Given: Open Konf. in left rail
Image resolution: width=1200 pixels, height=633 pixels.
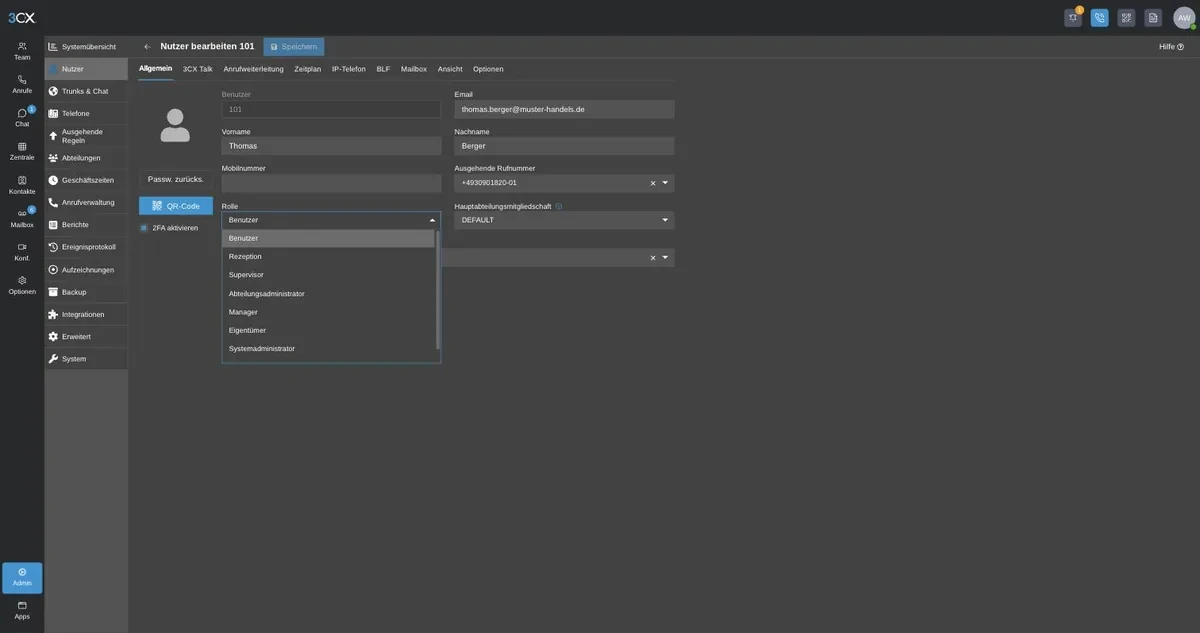Looking at the screenshot, I should click(x=22, y=252).
